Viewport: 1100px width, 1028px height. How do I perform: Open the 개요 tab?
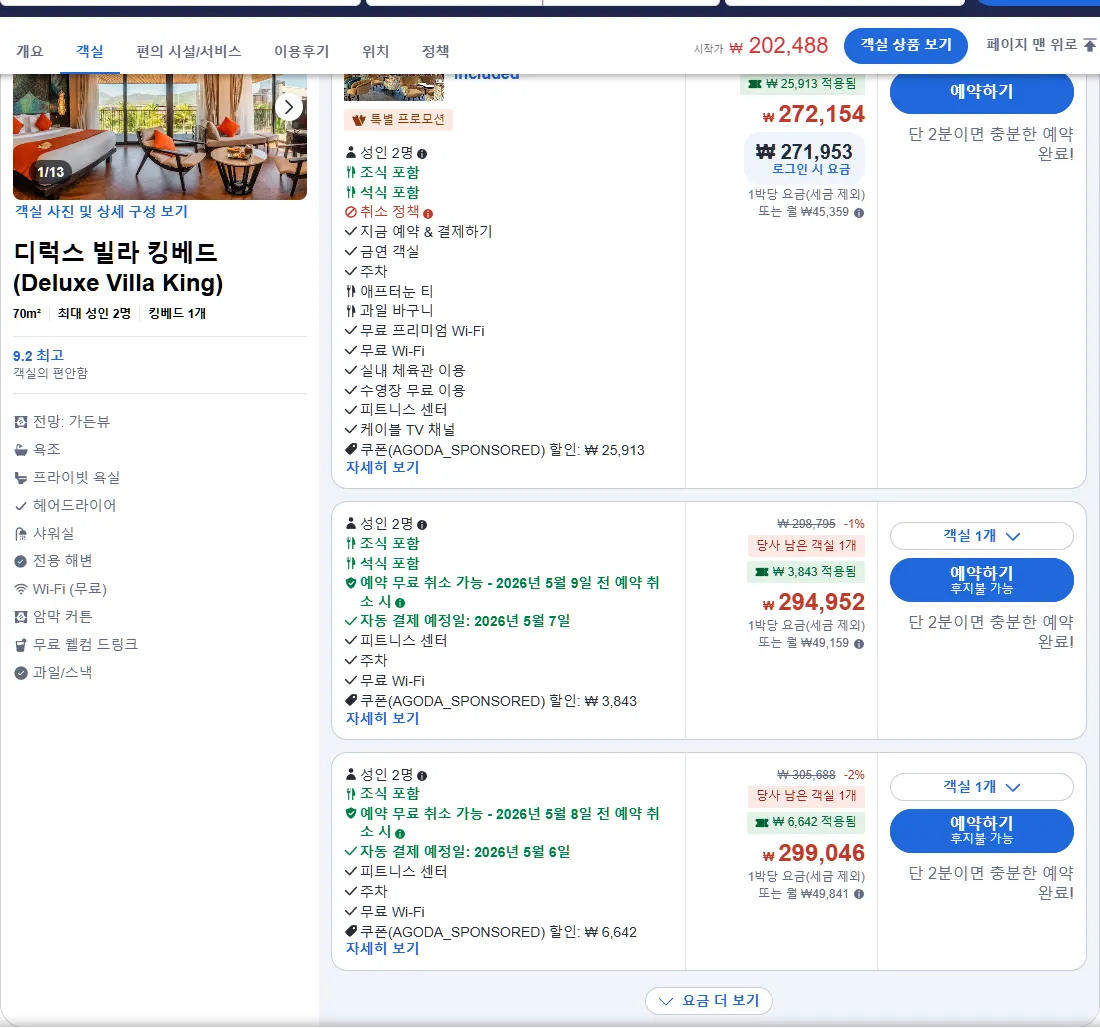tap(29, 51)
